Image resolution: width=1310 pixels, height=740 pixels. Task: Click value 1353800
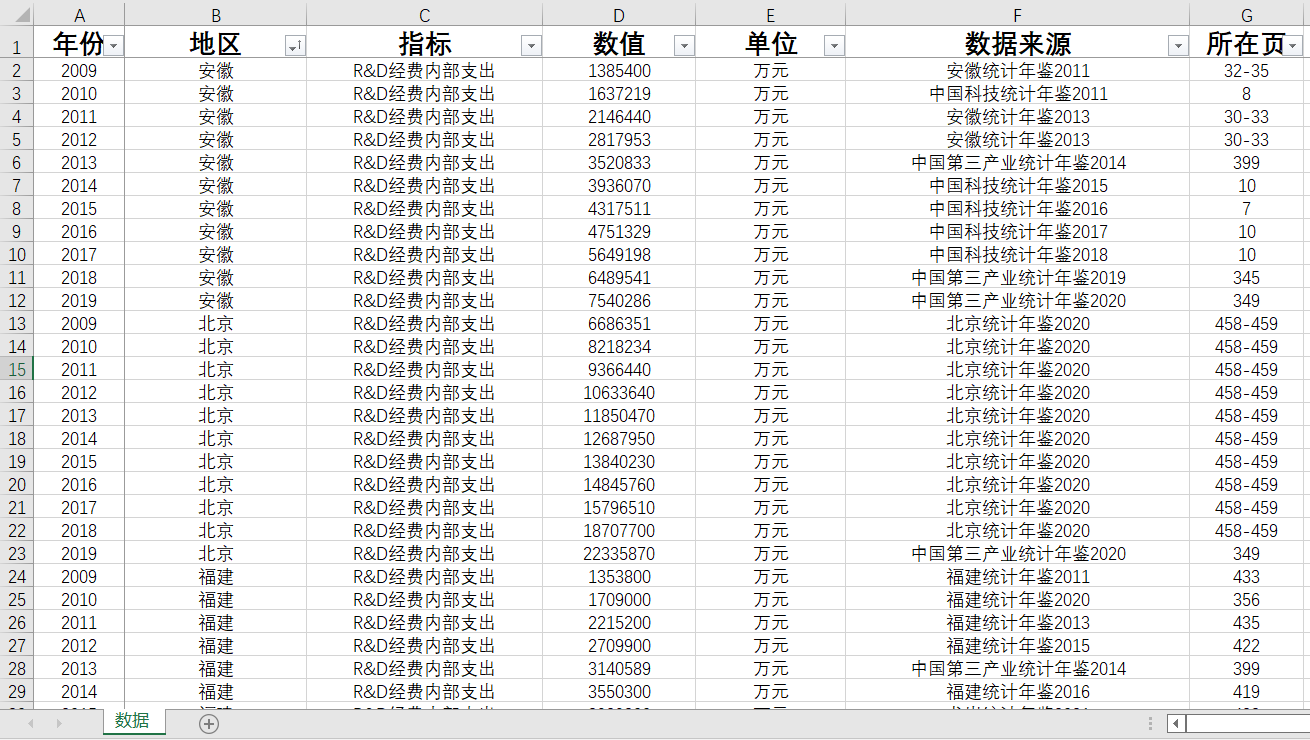pos(619,577)
